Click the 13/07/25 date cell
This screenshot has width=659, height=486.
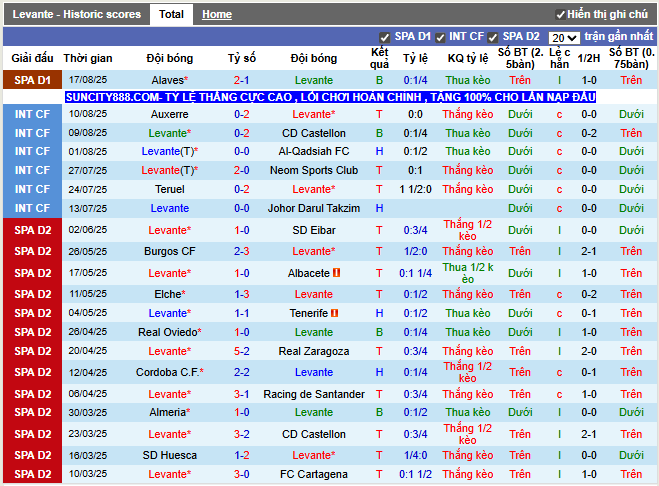pos(88,208)
